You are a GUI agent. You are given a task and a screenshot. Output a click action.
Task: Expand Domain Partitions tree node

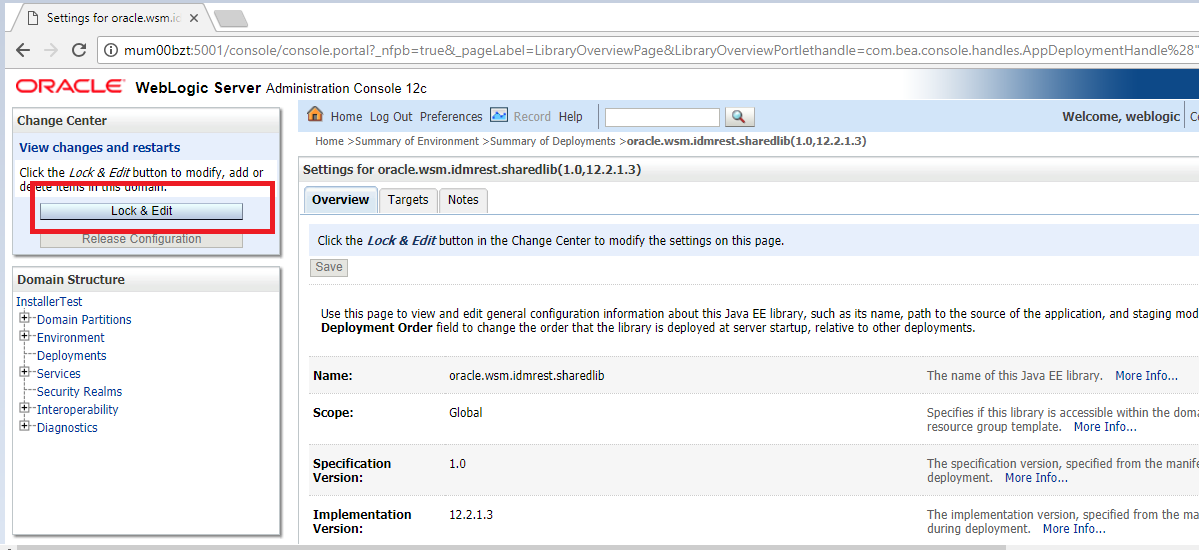point(24,318)
